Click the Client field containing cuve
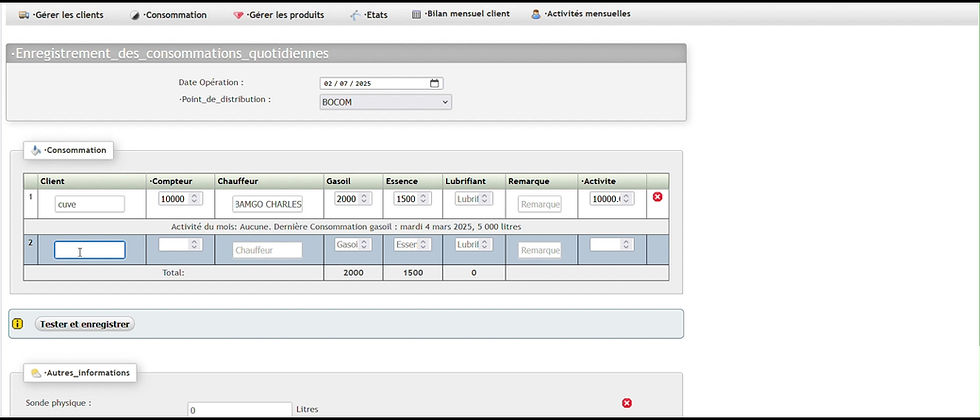Image resolution: width=980 pixels, height=420 pixels. [x=89, y=204]
